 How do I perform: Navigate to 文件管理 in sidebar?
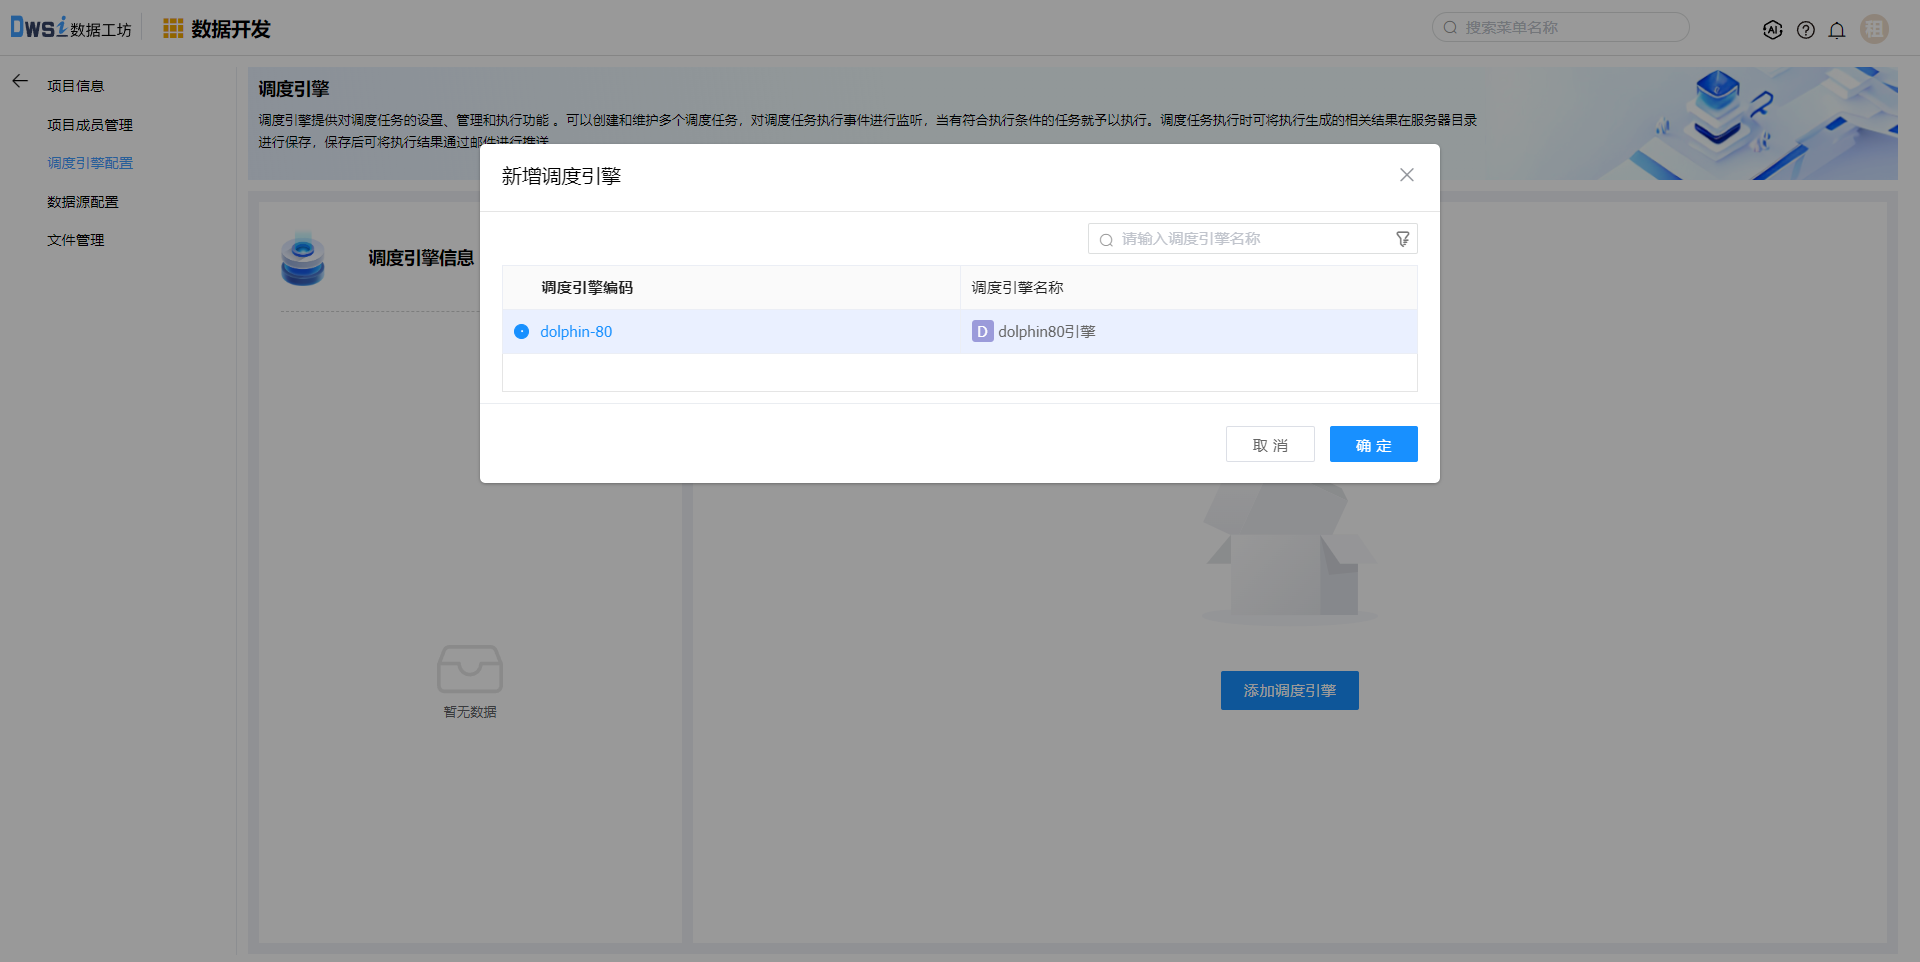(76, 240)
